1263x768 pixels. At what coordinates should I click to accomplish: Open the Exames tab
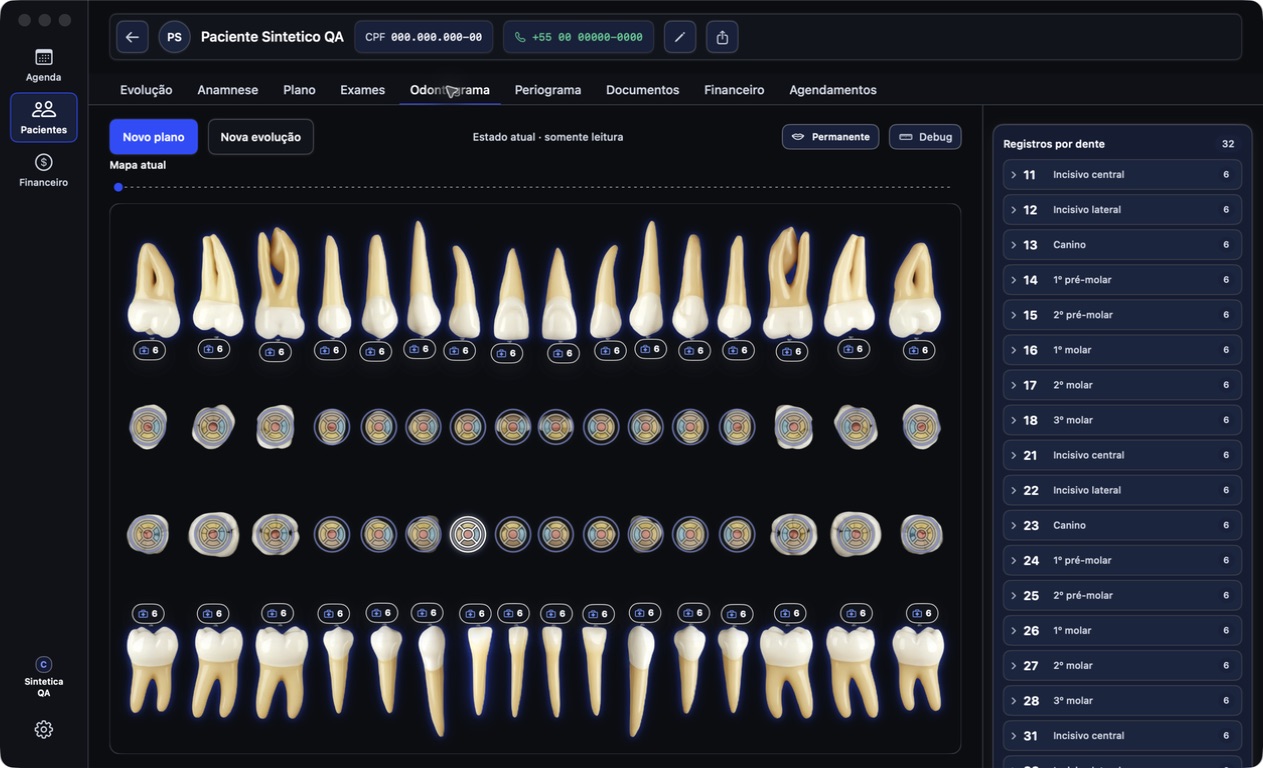[362, 90]
